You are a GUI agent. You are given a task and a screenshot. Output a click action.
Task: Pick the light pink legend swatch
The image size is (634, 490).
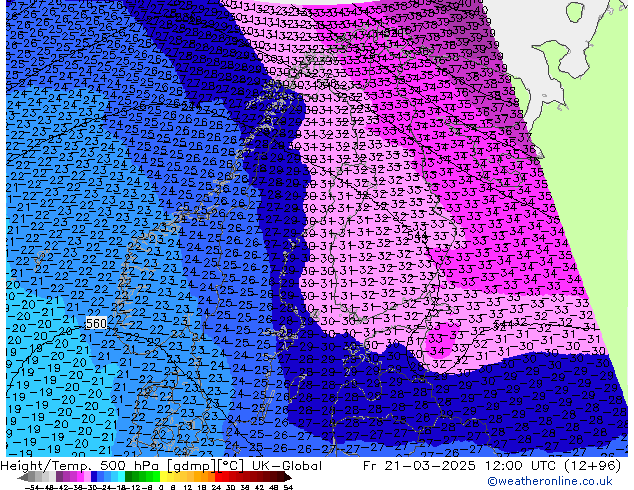click(87, 477)
